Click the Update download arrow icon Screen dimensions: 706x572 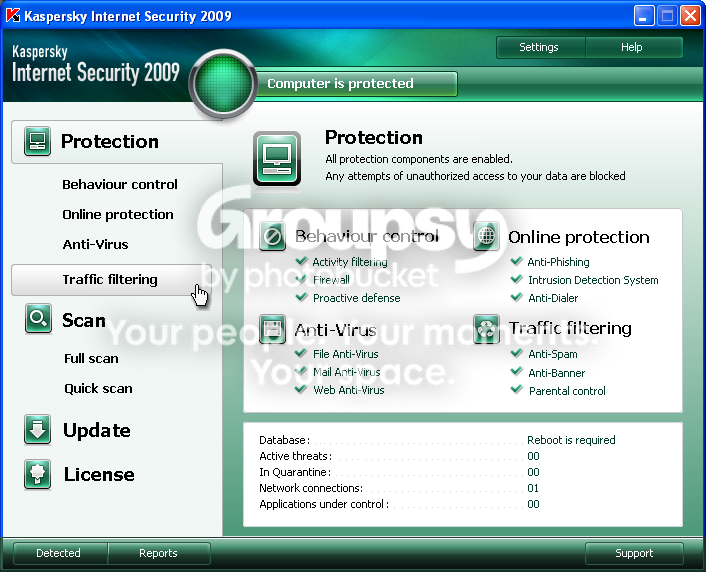pos(37,429)
